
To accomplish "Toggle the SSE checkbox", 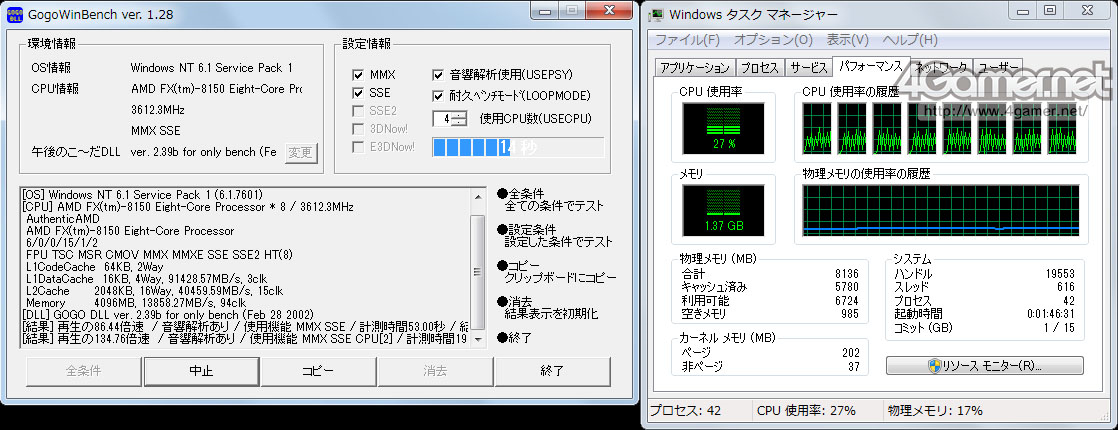I will 359,93.
